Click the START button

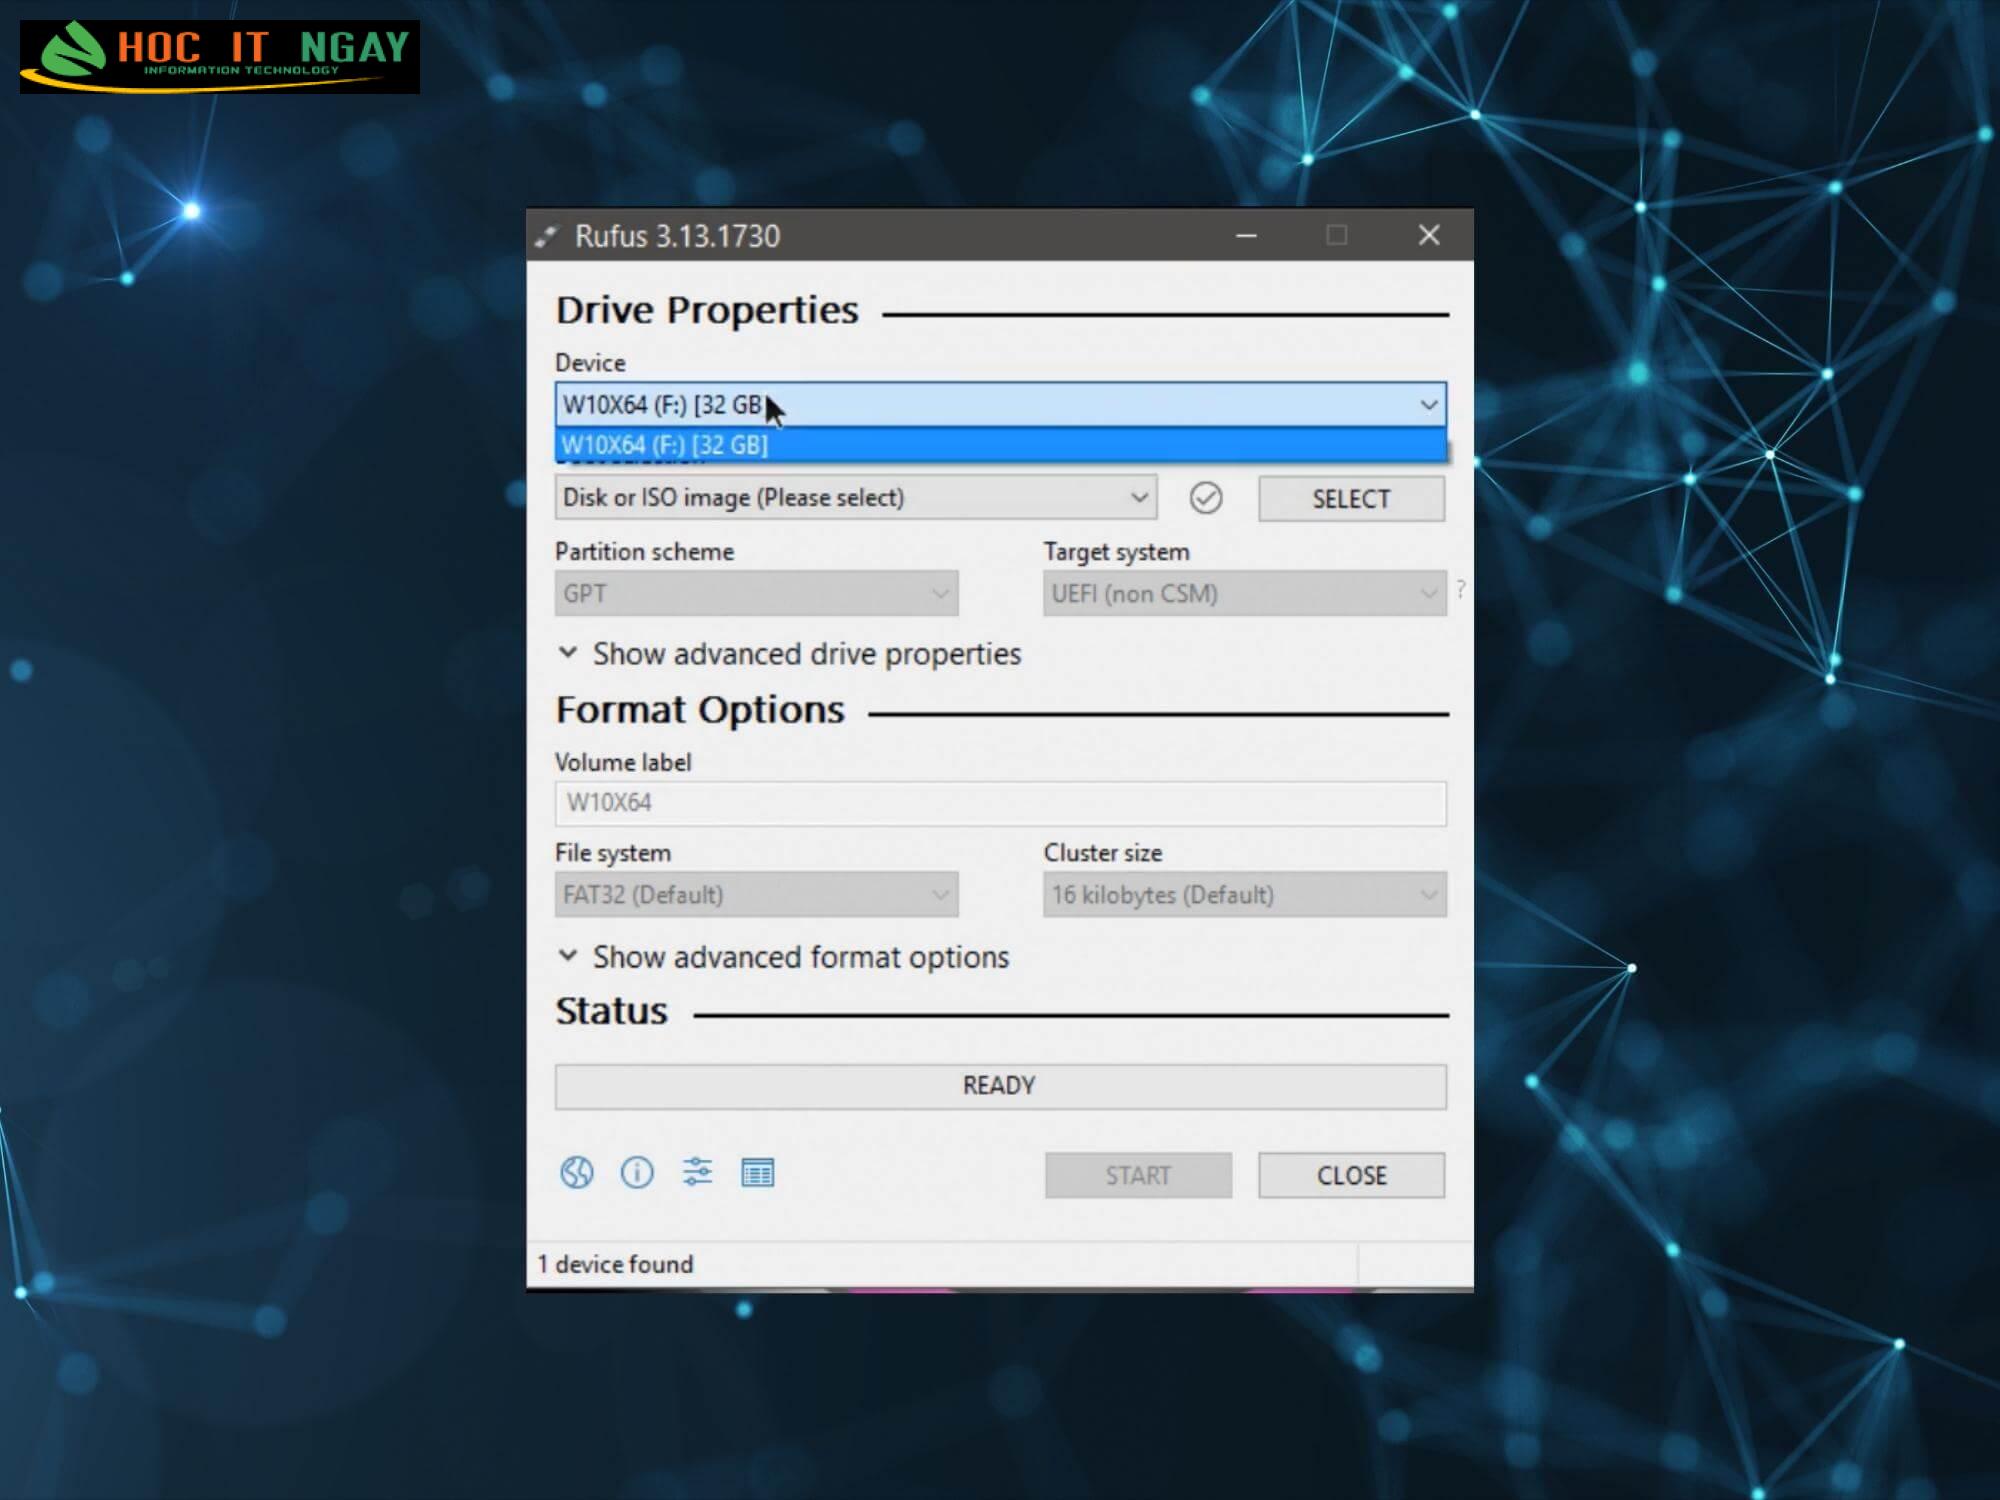point(1138,1175)
